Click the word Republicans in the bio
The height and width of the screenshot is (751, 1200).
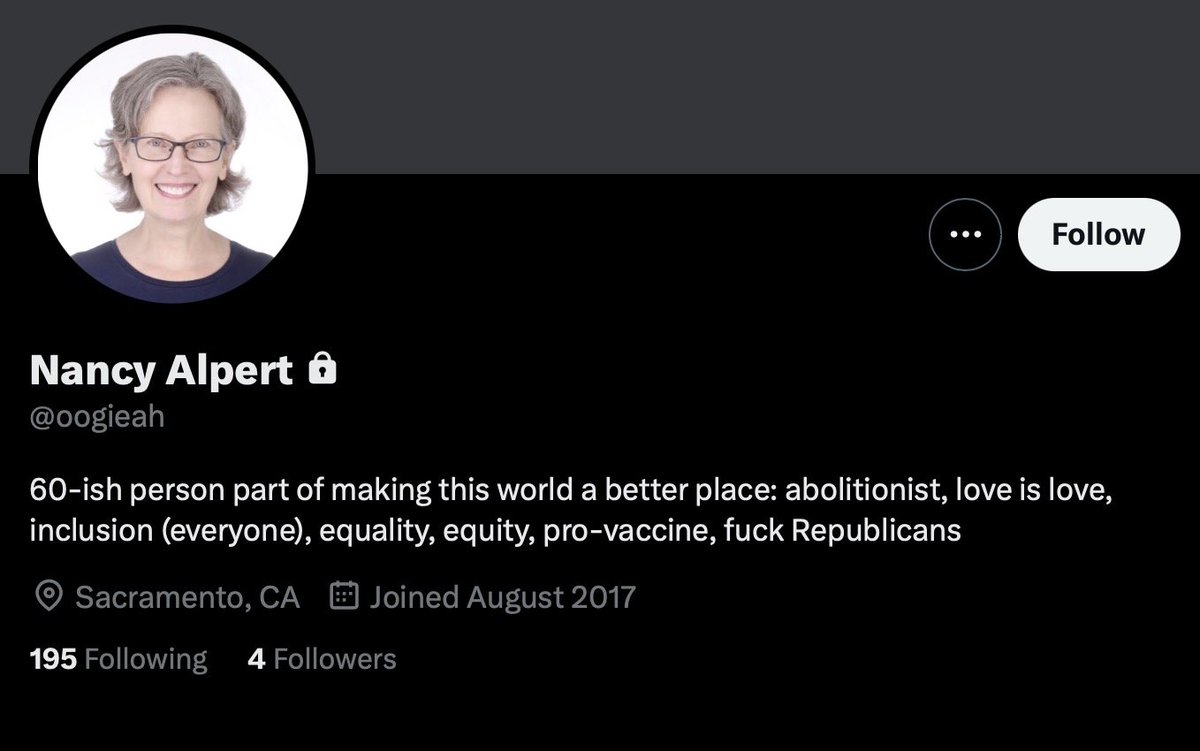[876, 530]
